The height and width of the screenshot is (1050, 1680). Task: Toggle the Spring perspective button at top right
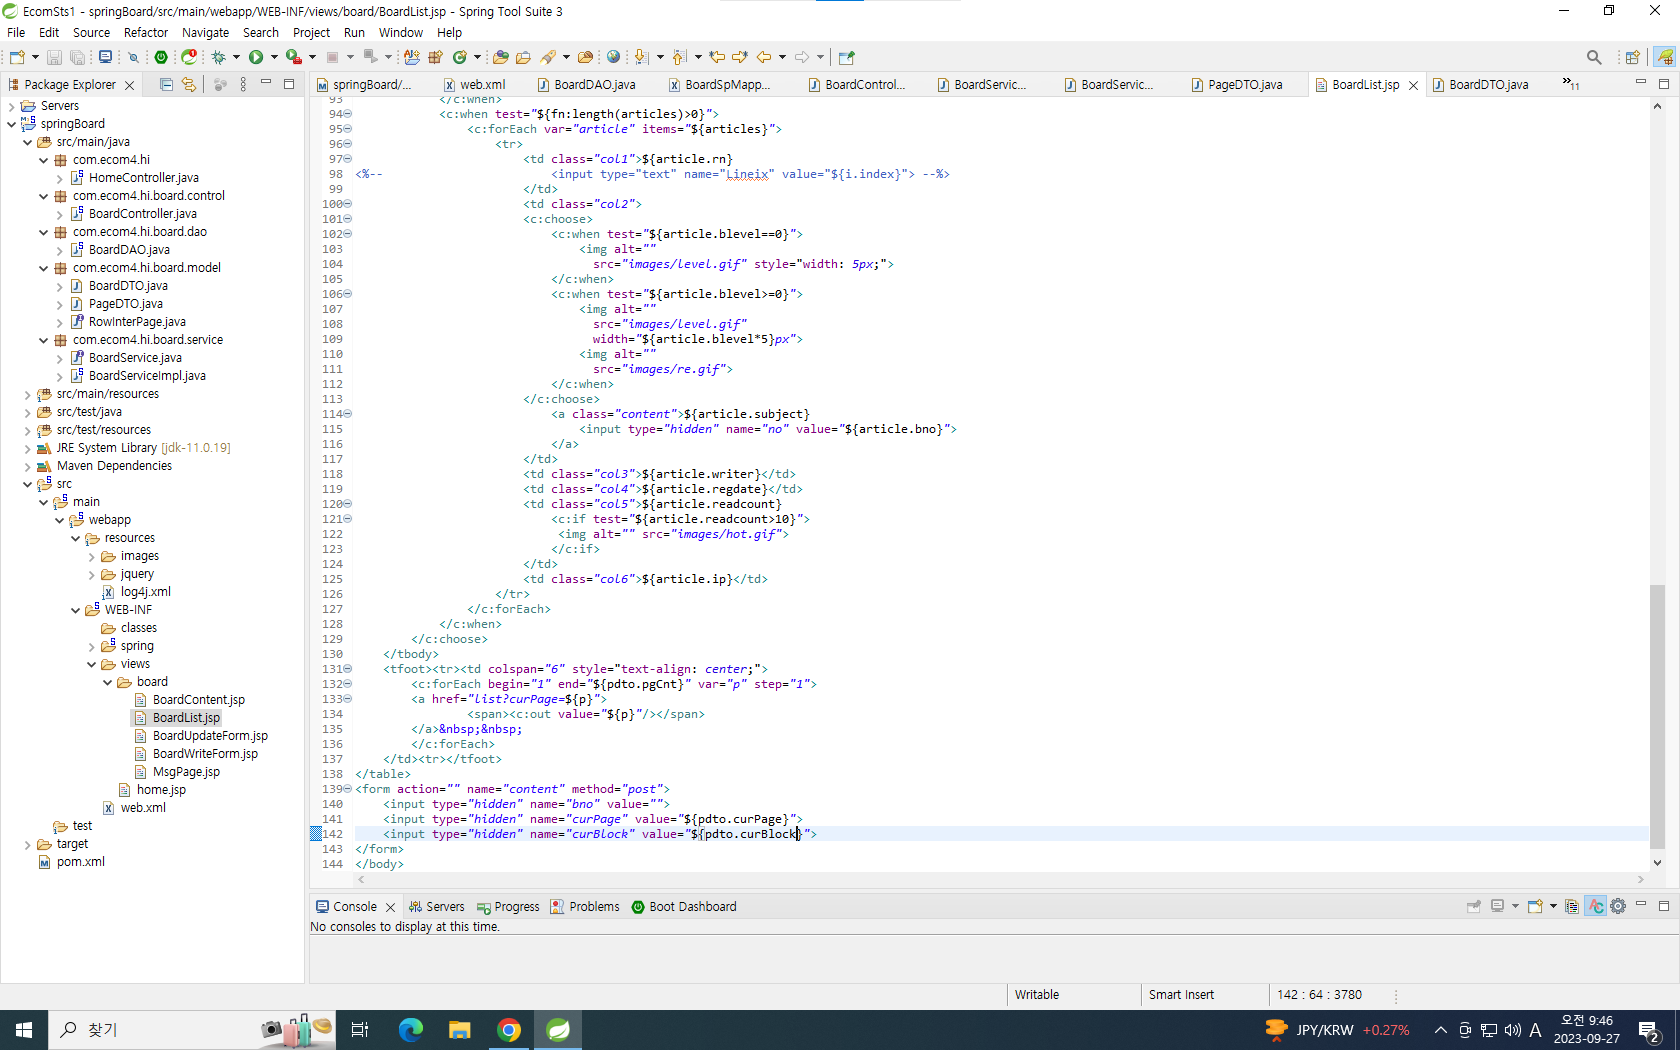coord(1665,57)
